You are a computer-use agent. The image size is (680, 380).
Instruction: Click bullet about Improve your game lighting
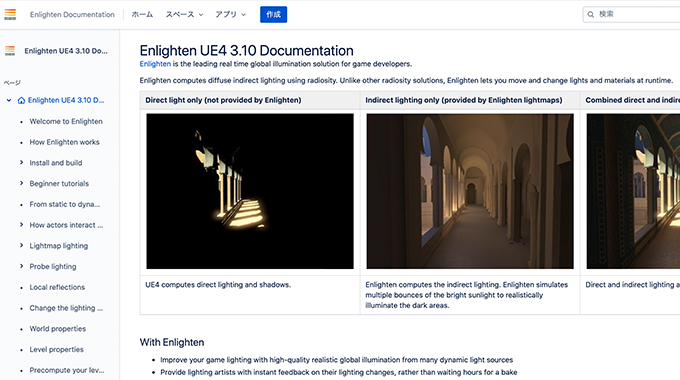point(337,360)
